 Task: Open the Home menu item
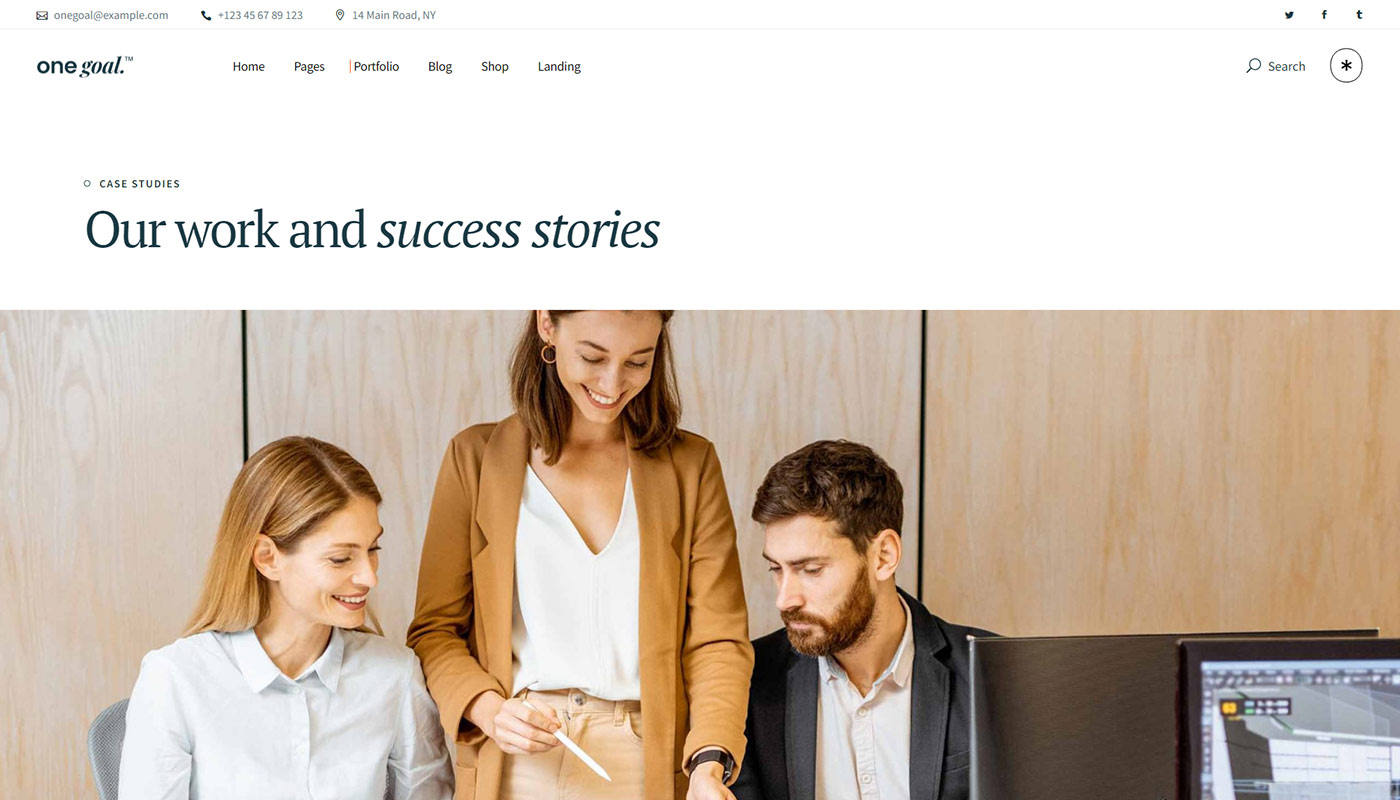248,67
